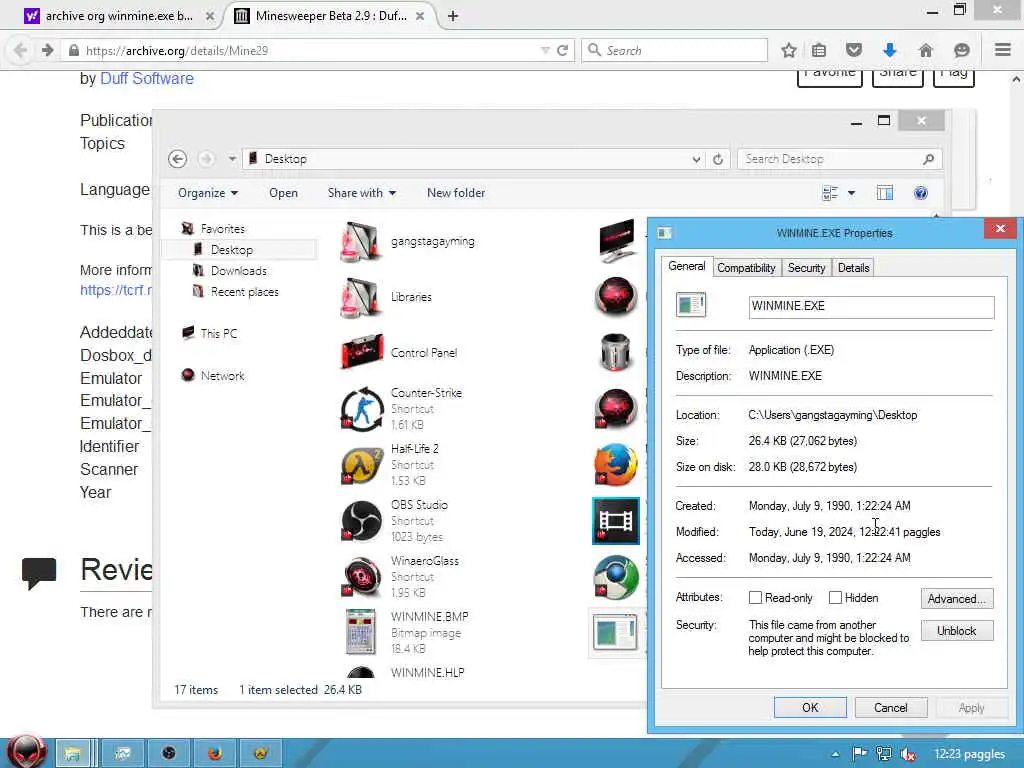The image size is (1024, 768).
Task: Select the OBS Studio shortcut icon
Action: click(x=362, y=521)
